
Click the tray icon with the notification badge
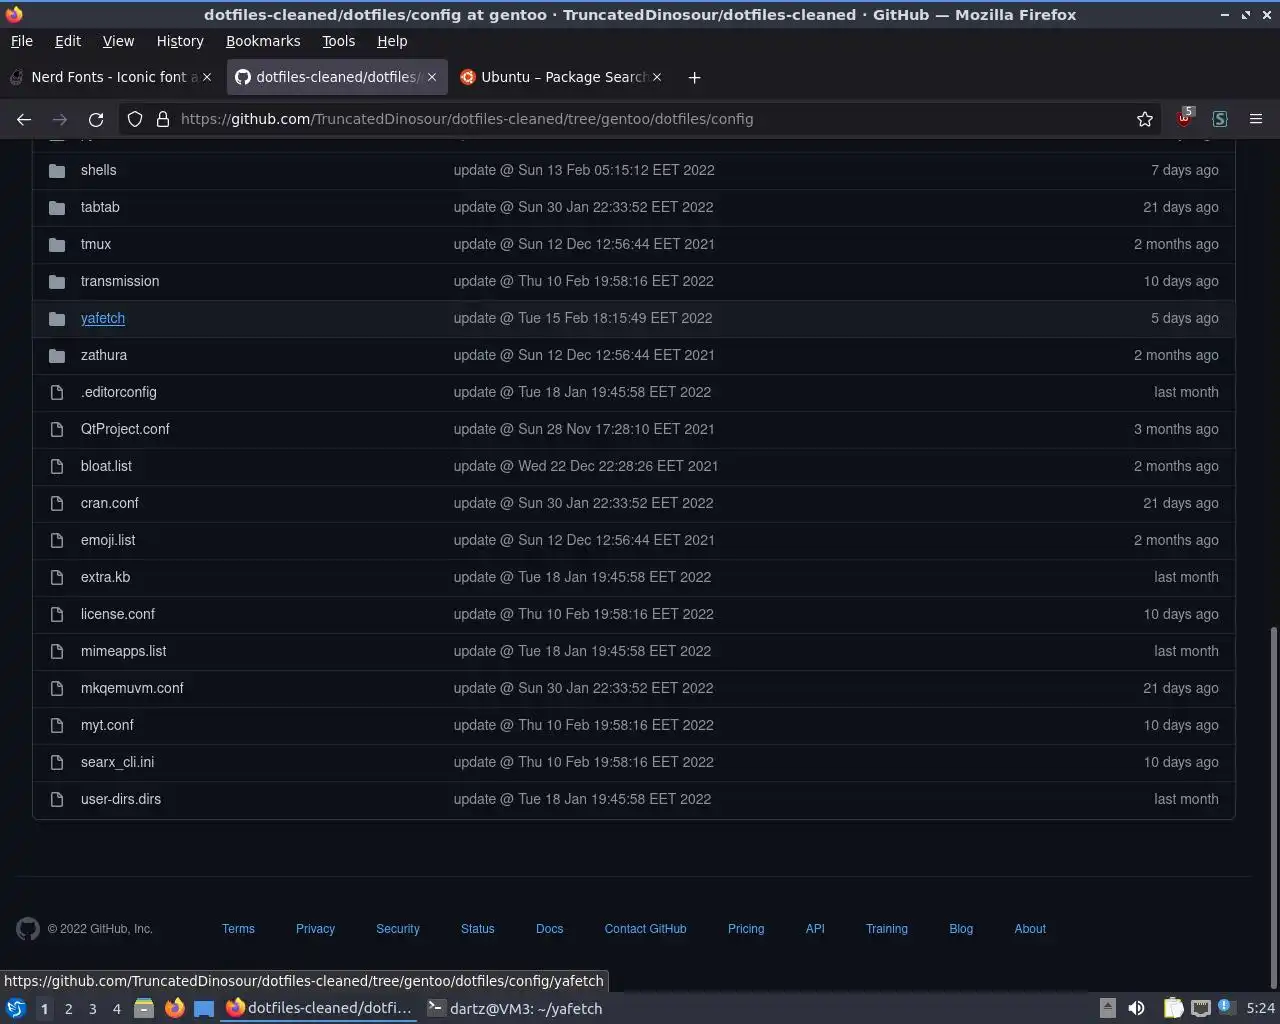(1226, 1007)
